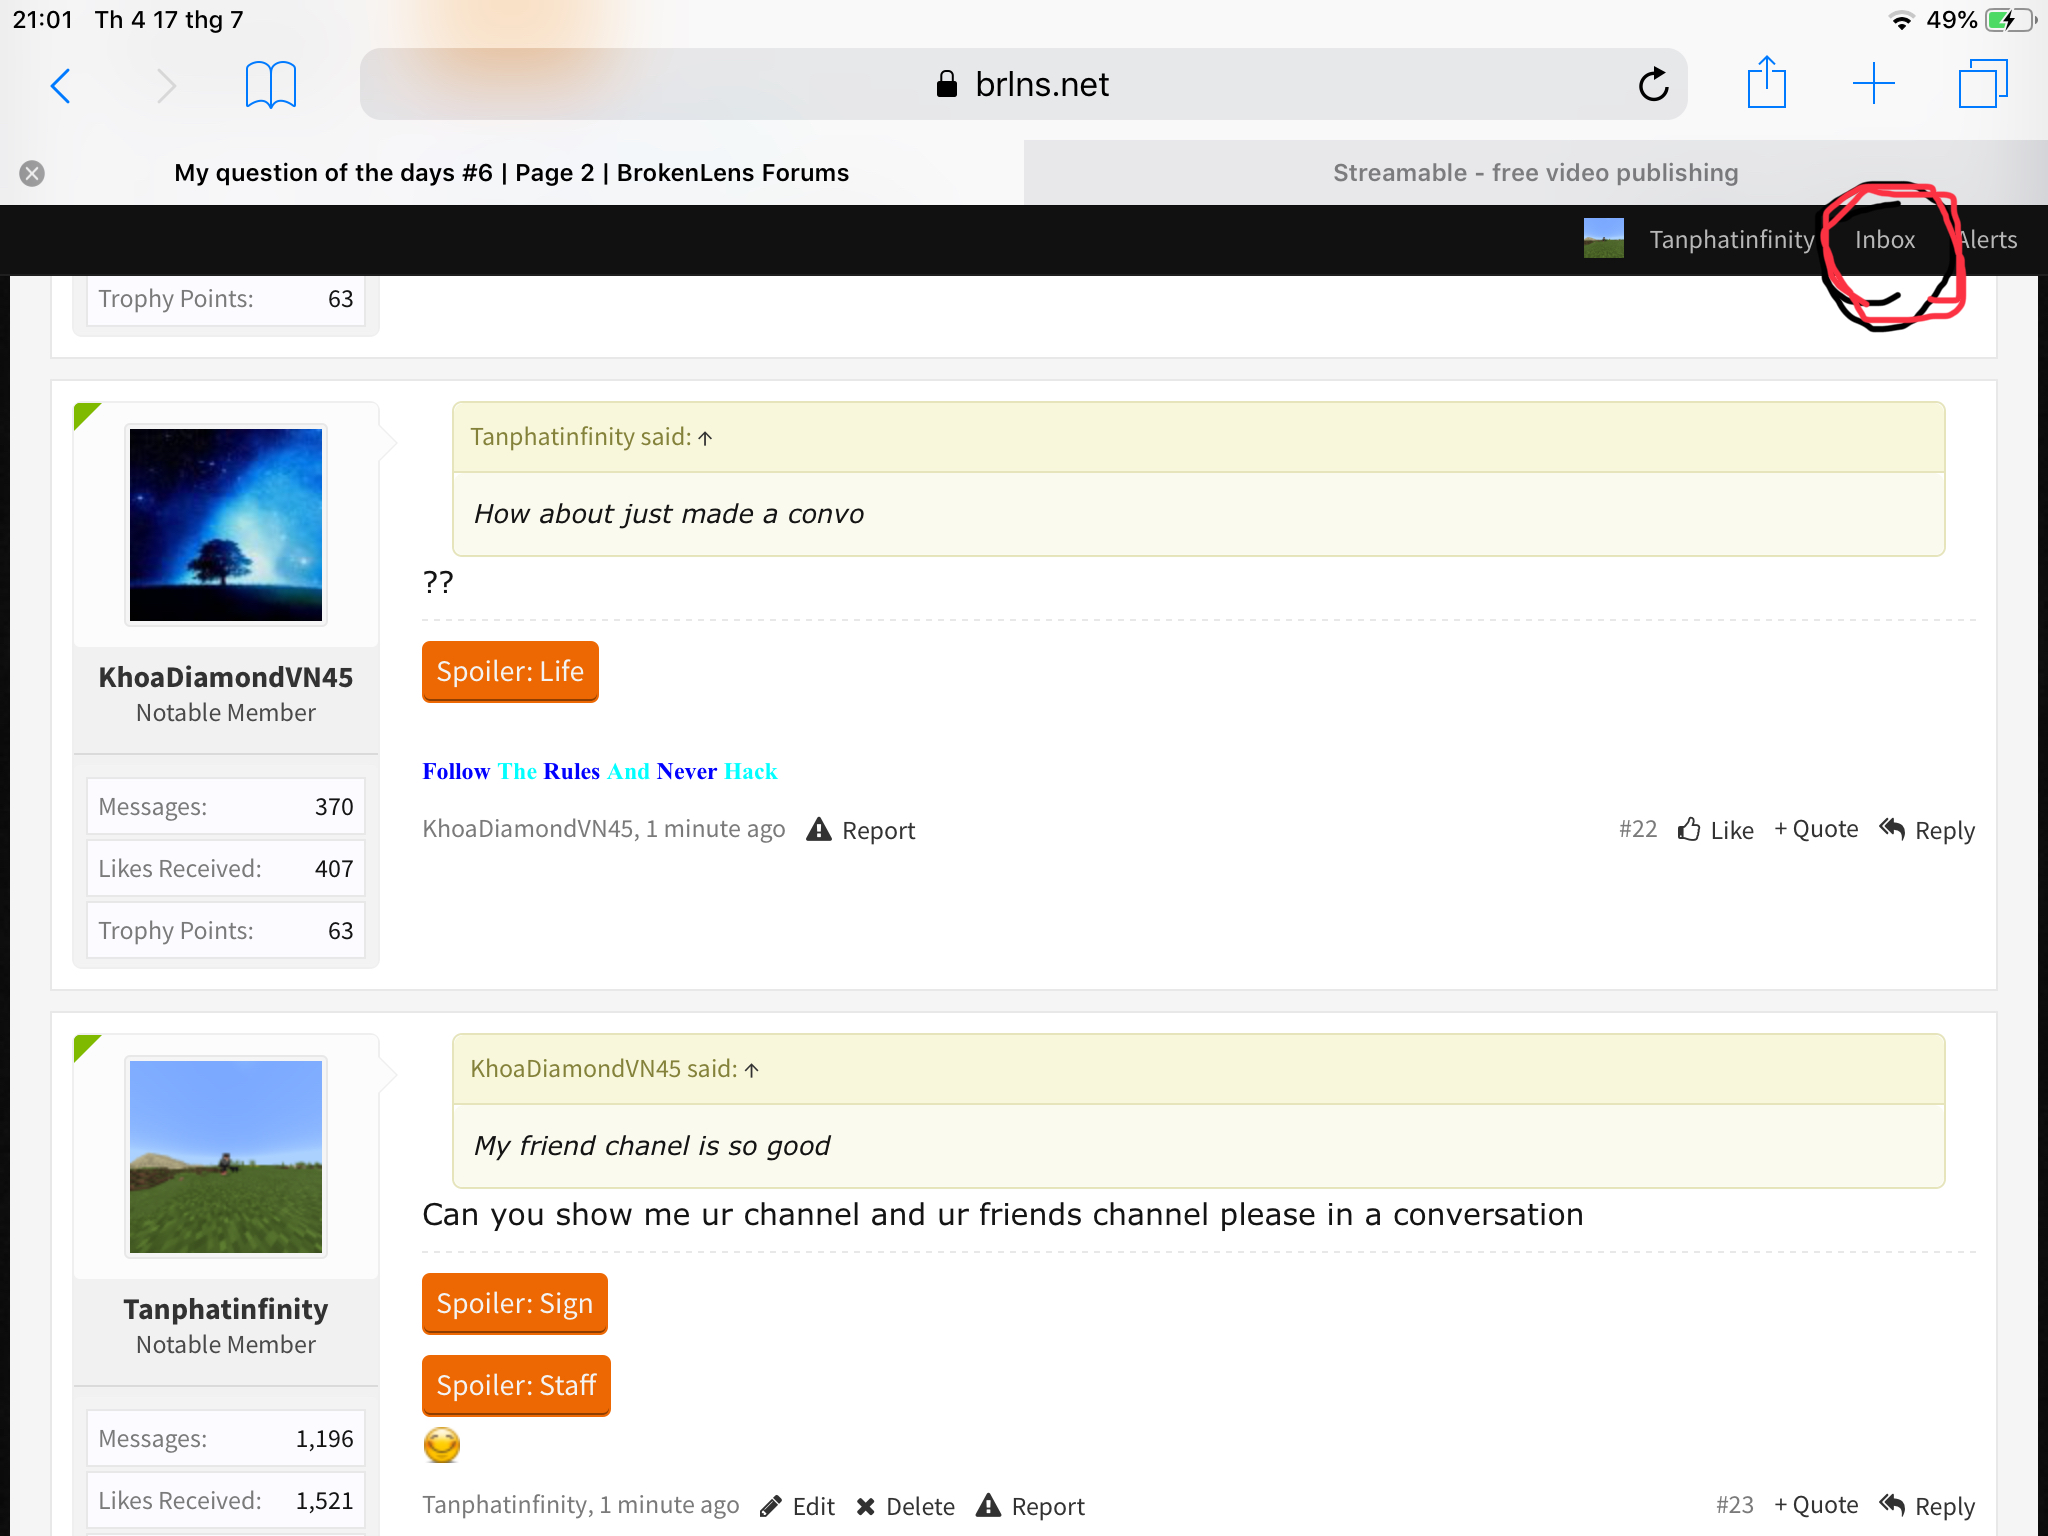Like post #22 by KhoaDiamondVN45

point(1716,830)
